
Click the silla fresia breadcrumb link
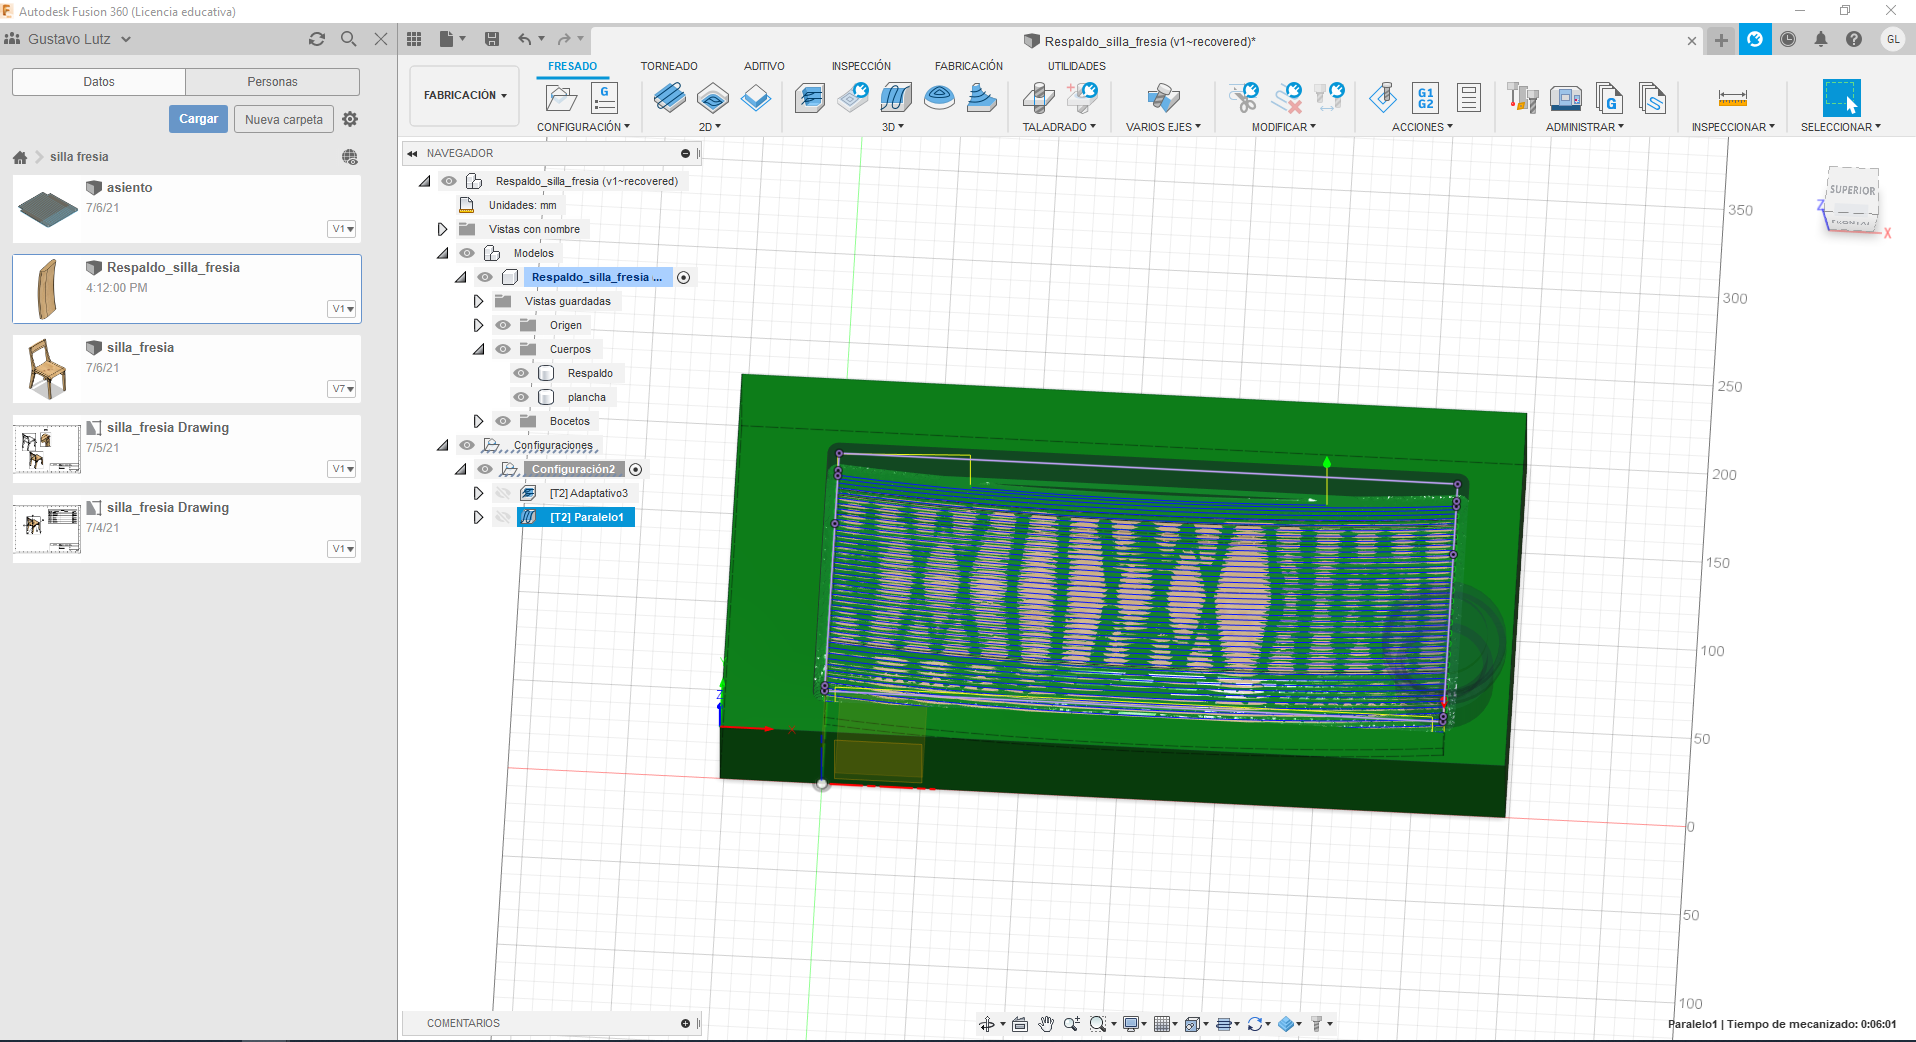click(79, 157)
